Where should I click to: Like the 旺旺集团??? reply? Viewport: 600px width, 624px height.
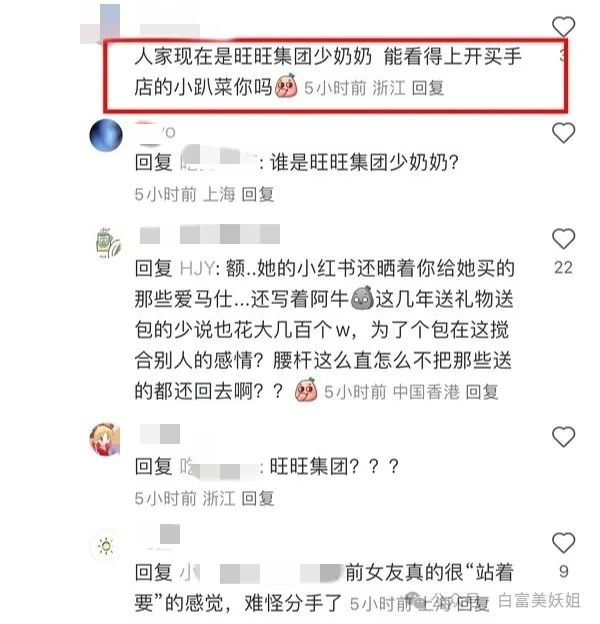pyautogui.click(x=563, y=437)
